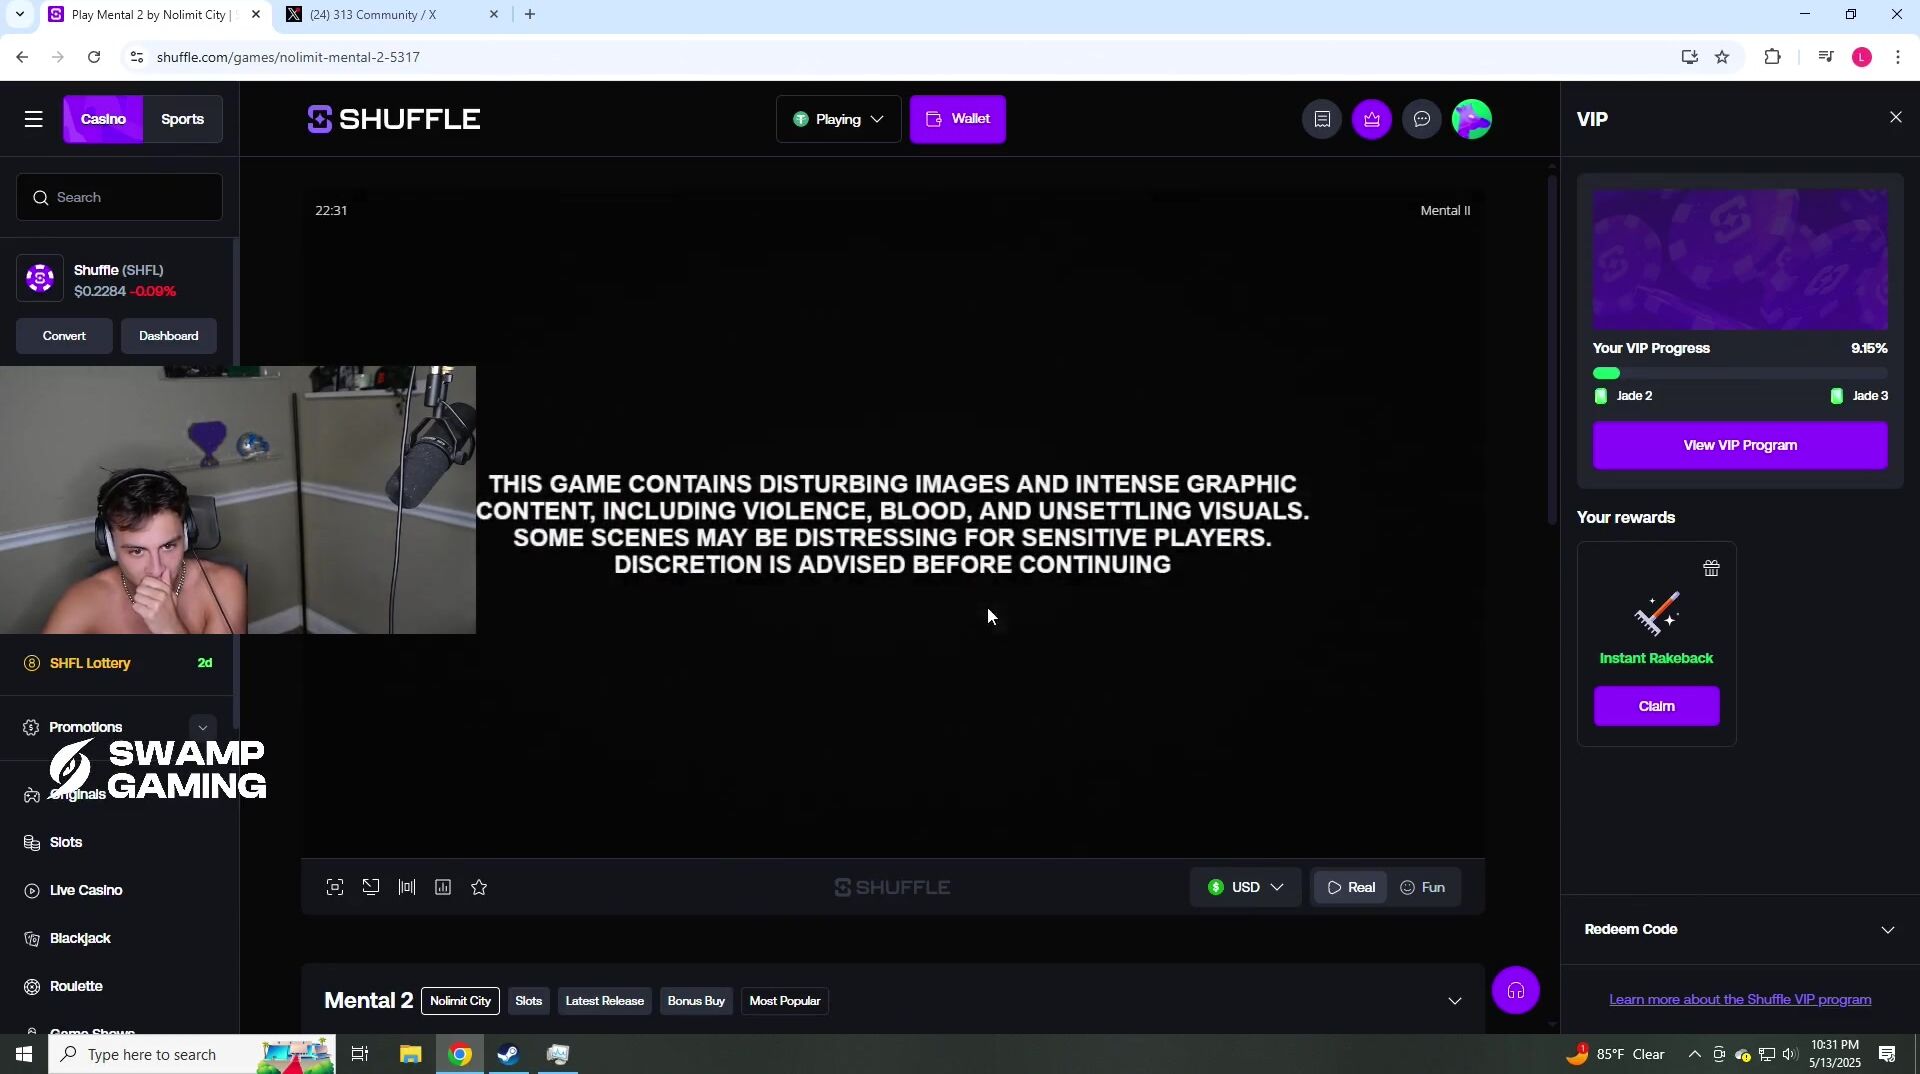Screen dimensions: 1920x1074
Task: Close the VIP side panel
Action: (1896, 118)
